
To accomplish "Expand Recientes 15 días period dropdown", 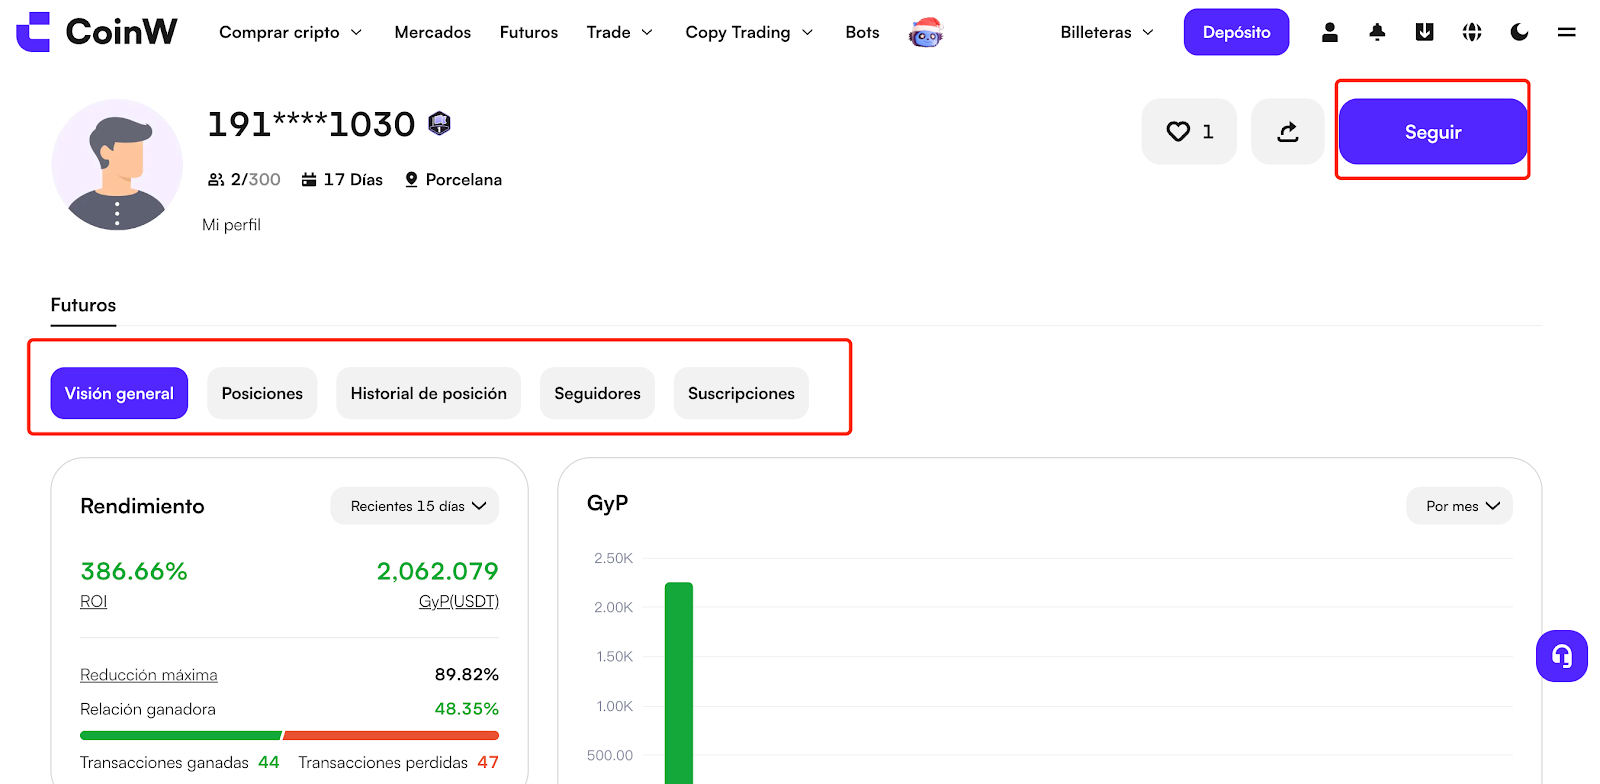I will coord(415,506).
